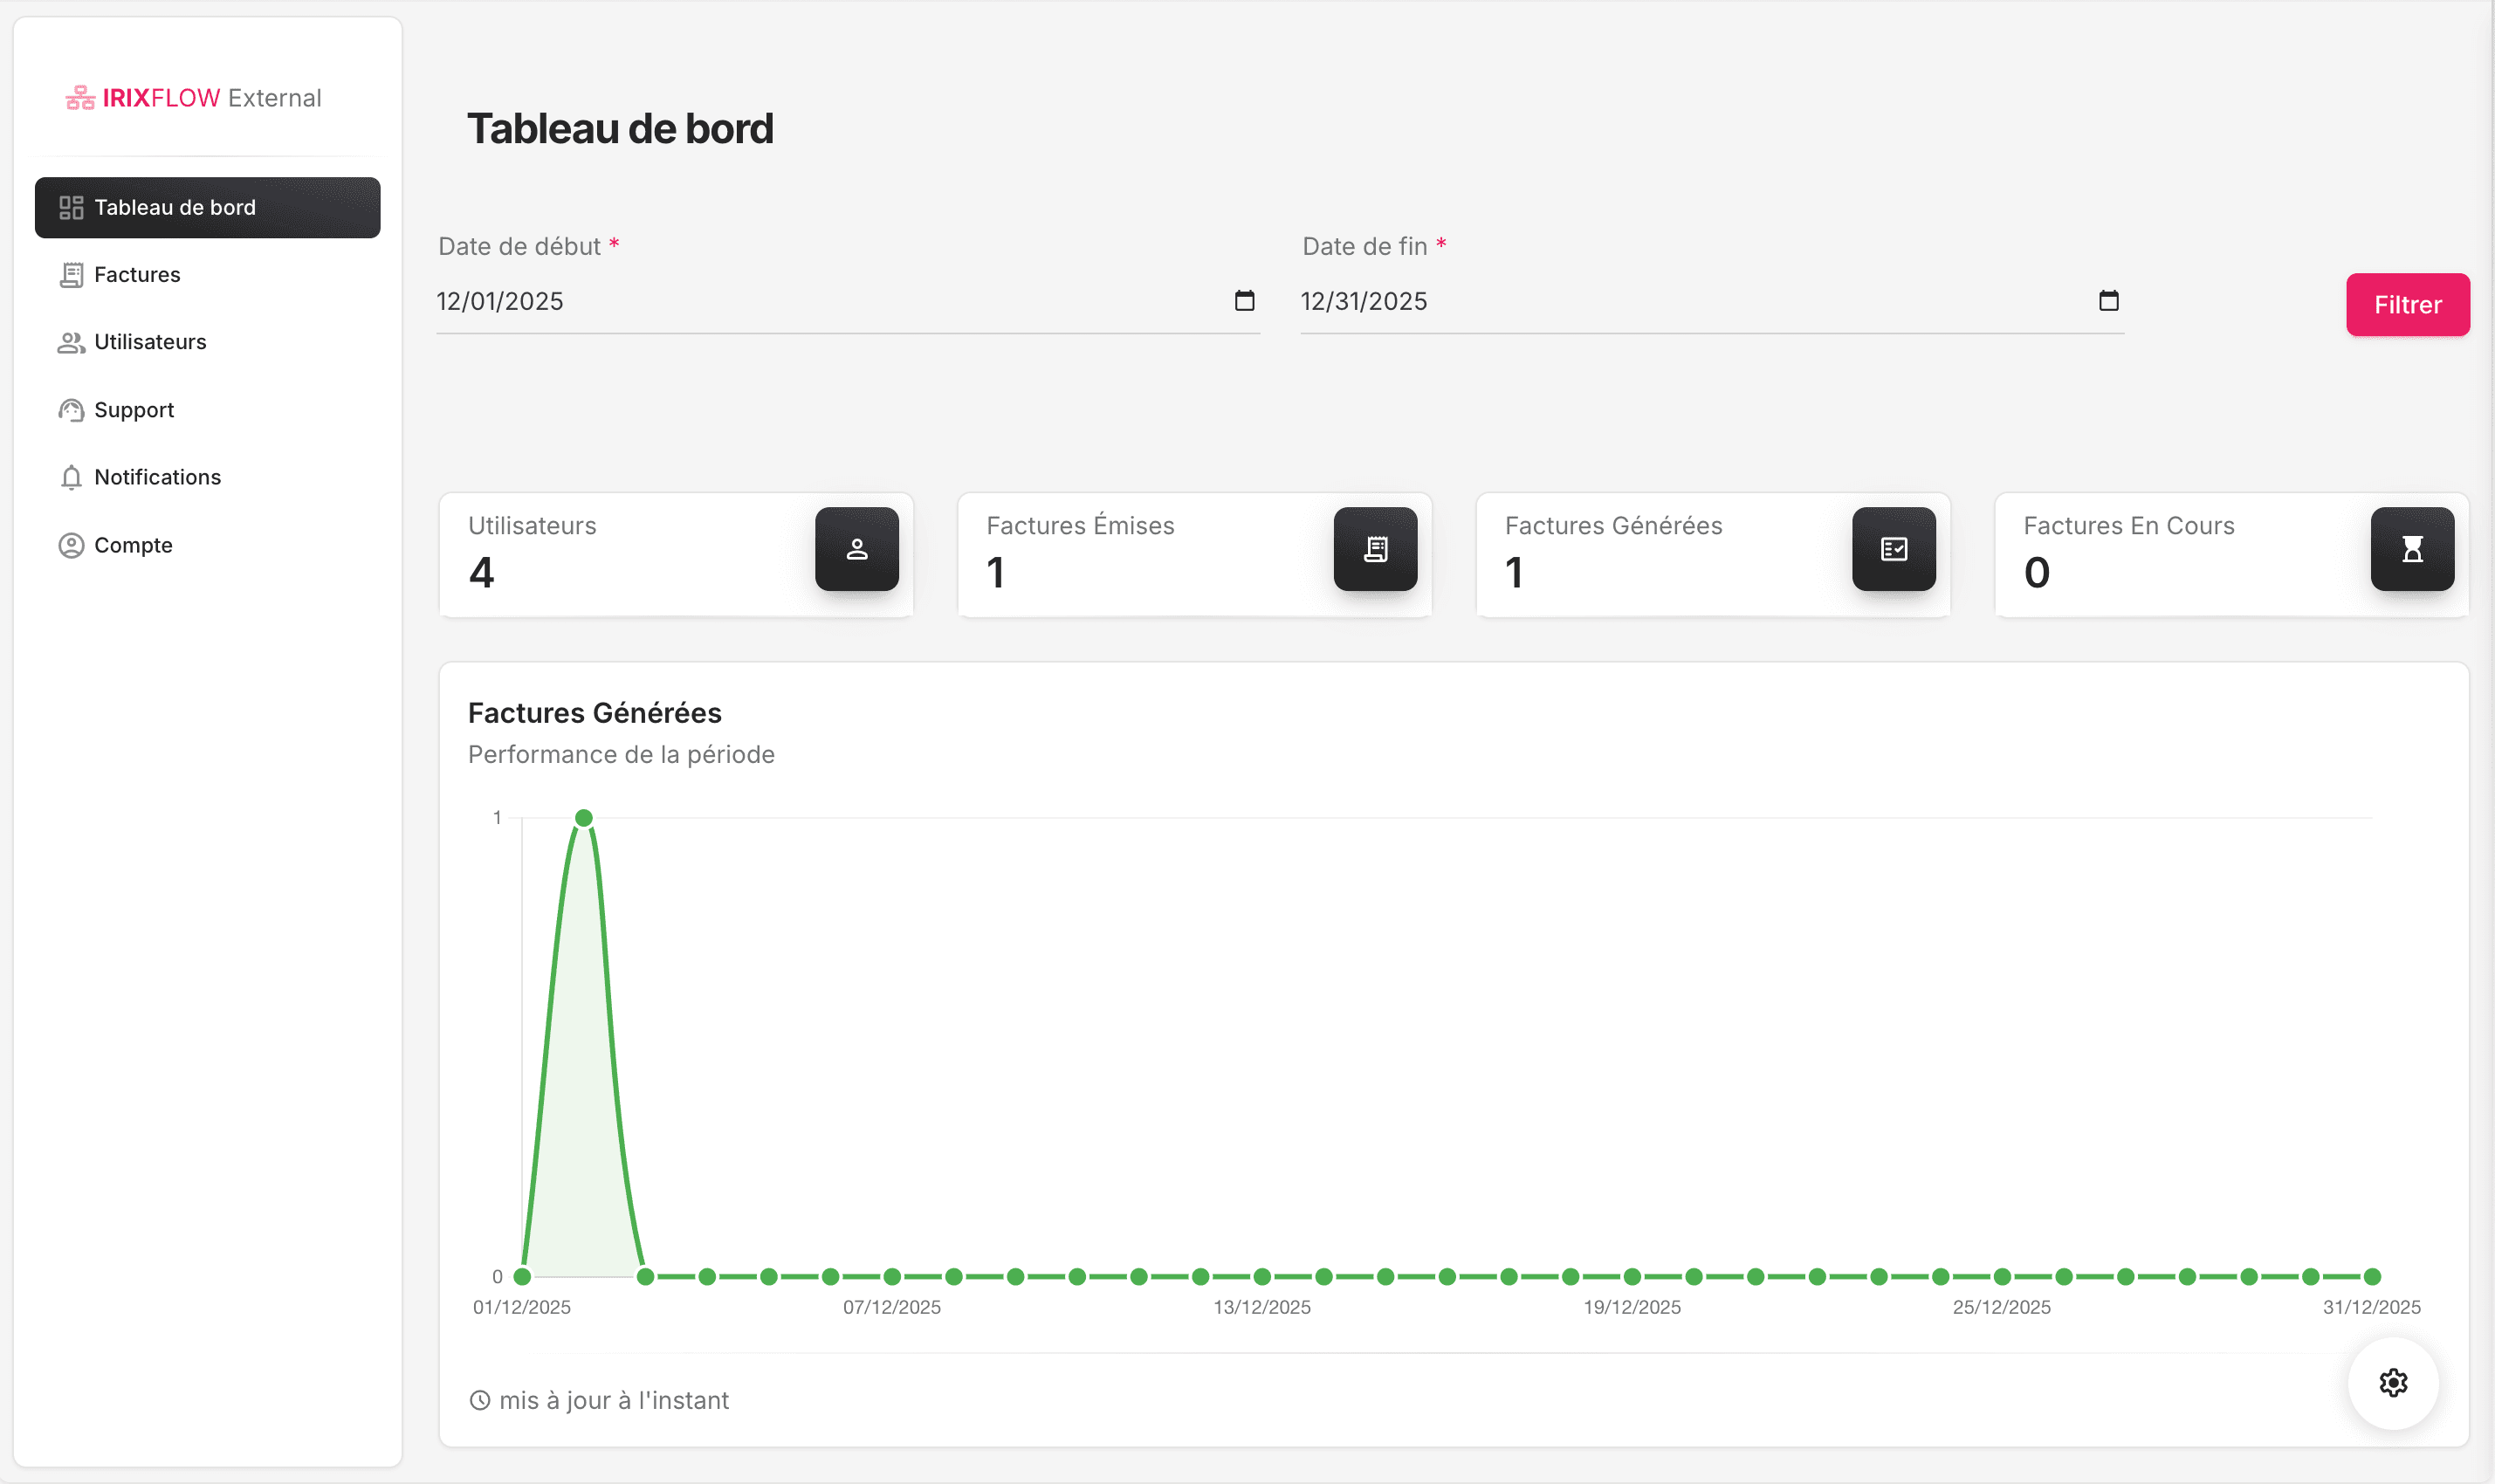2495x1484 pixels.
Task: Click the Support headset icon
Action: coord(70,410)
